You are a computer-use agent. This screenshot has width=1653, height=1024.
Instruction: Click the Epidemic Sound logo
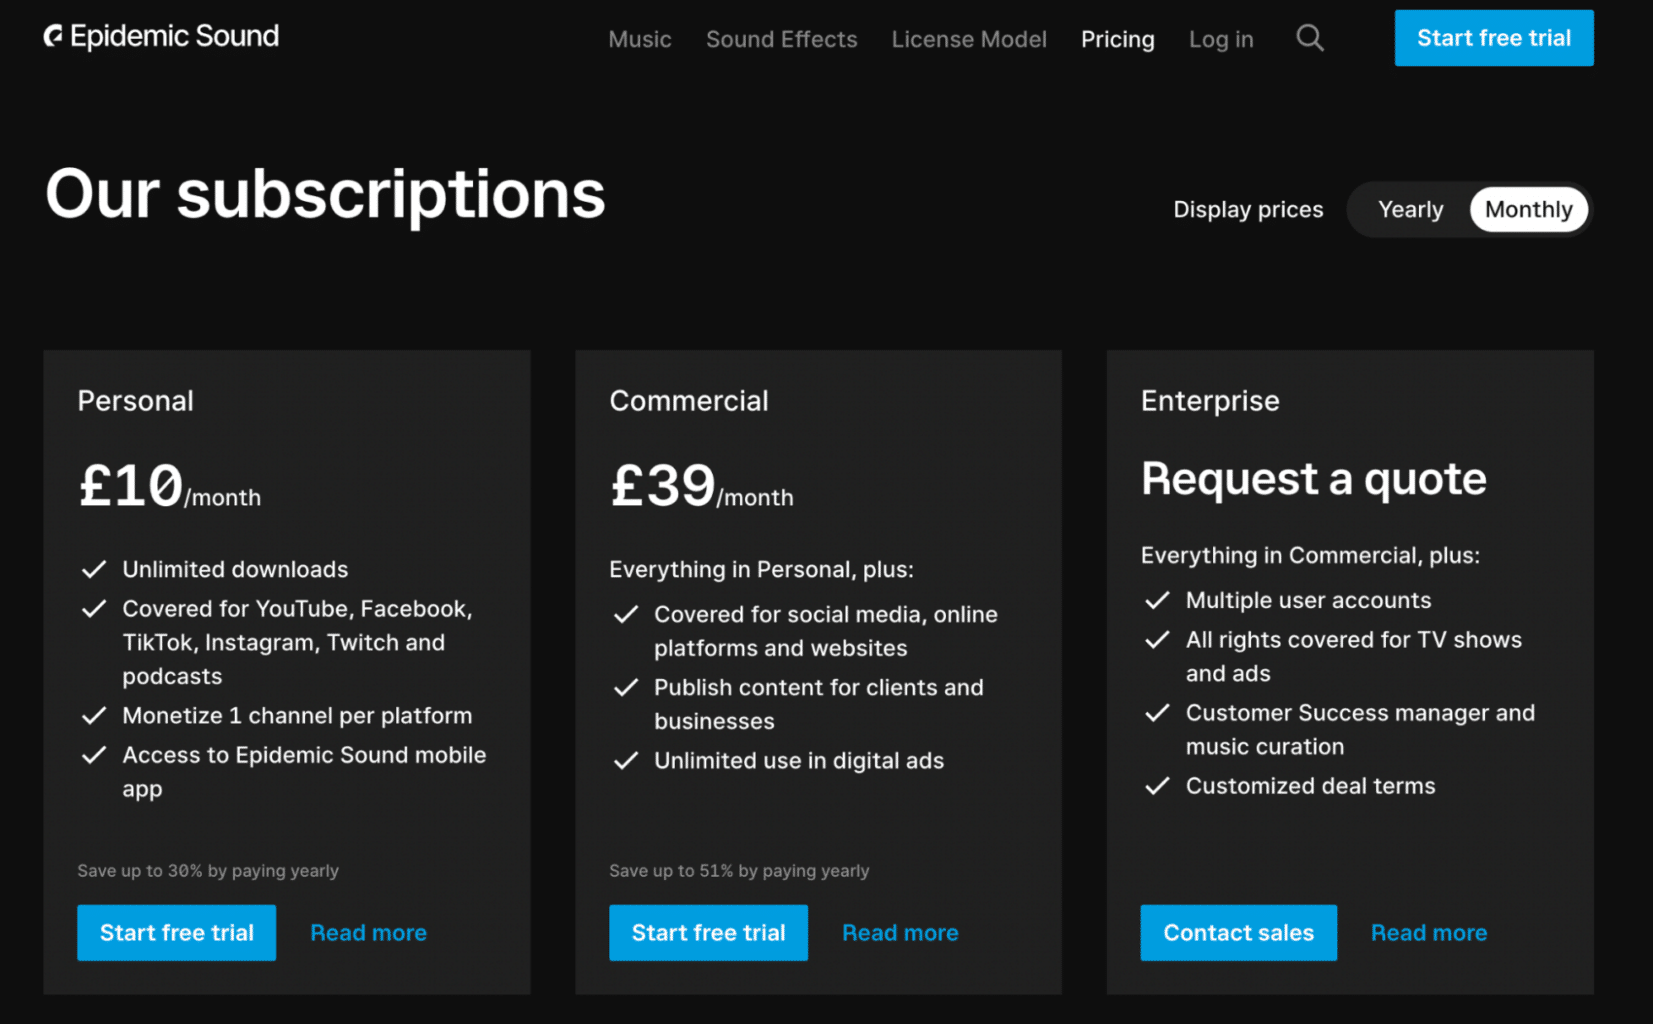pos(161,37)
